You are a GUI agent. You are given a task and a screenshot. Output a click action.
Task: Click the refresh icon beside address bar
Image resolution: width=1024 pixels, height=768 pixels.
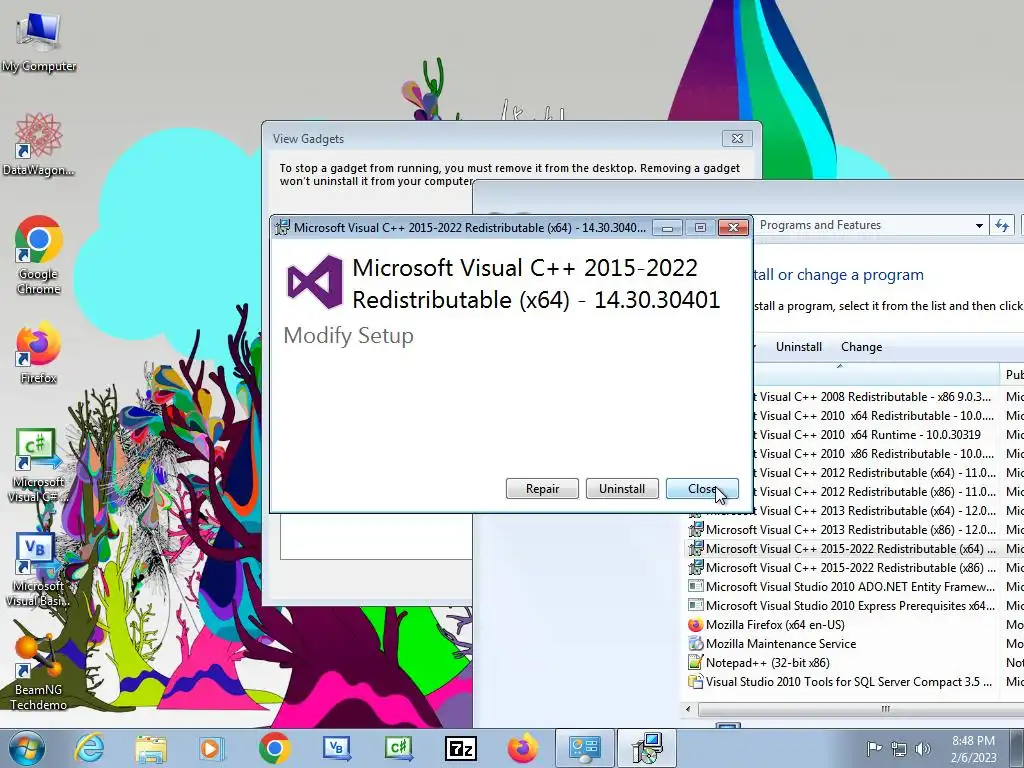(1002, 225)
